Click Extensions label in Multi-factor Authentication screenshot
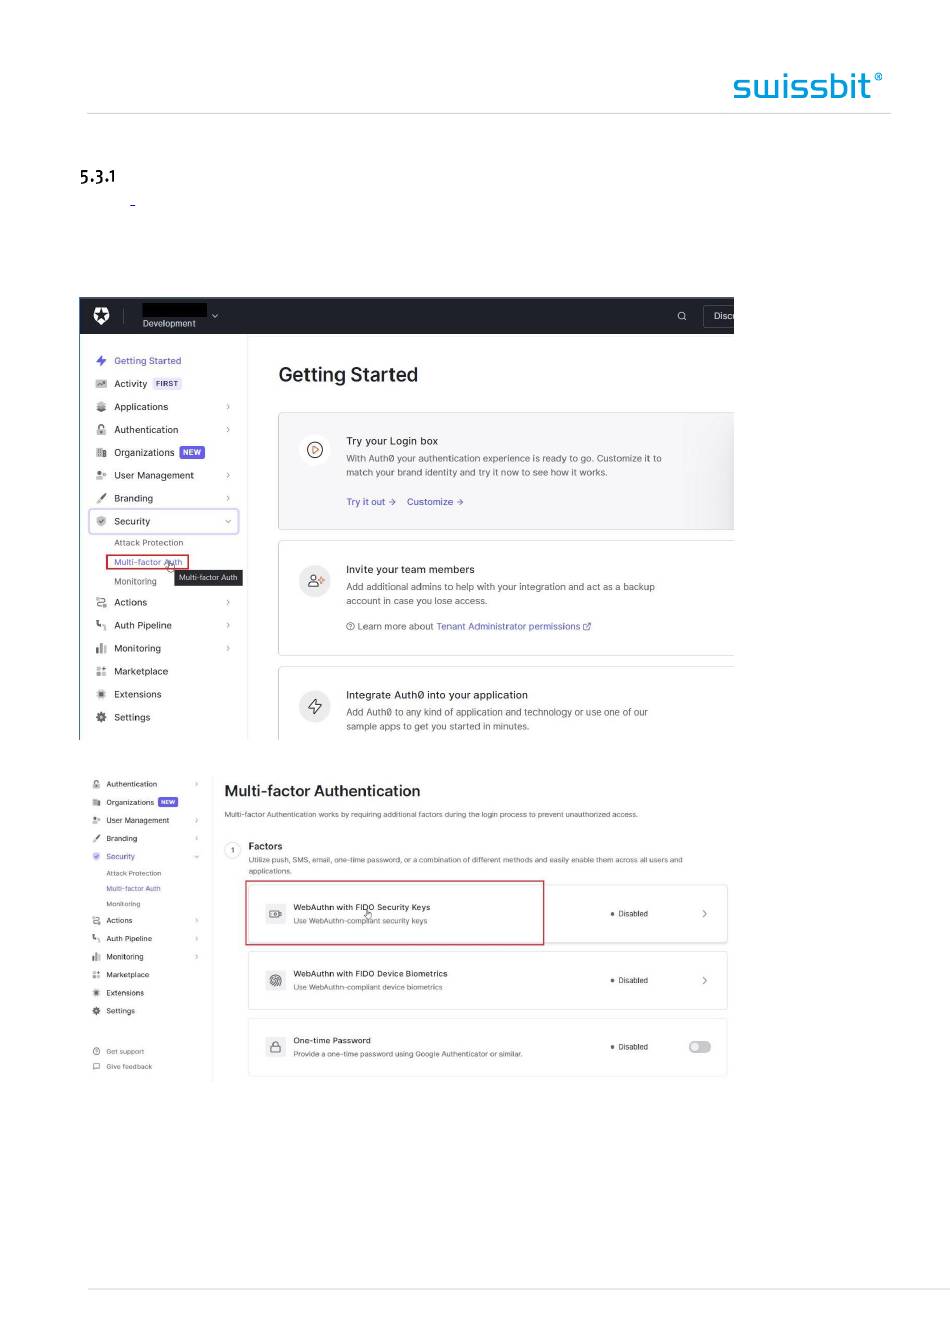 [125, 993]
